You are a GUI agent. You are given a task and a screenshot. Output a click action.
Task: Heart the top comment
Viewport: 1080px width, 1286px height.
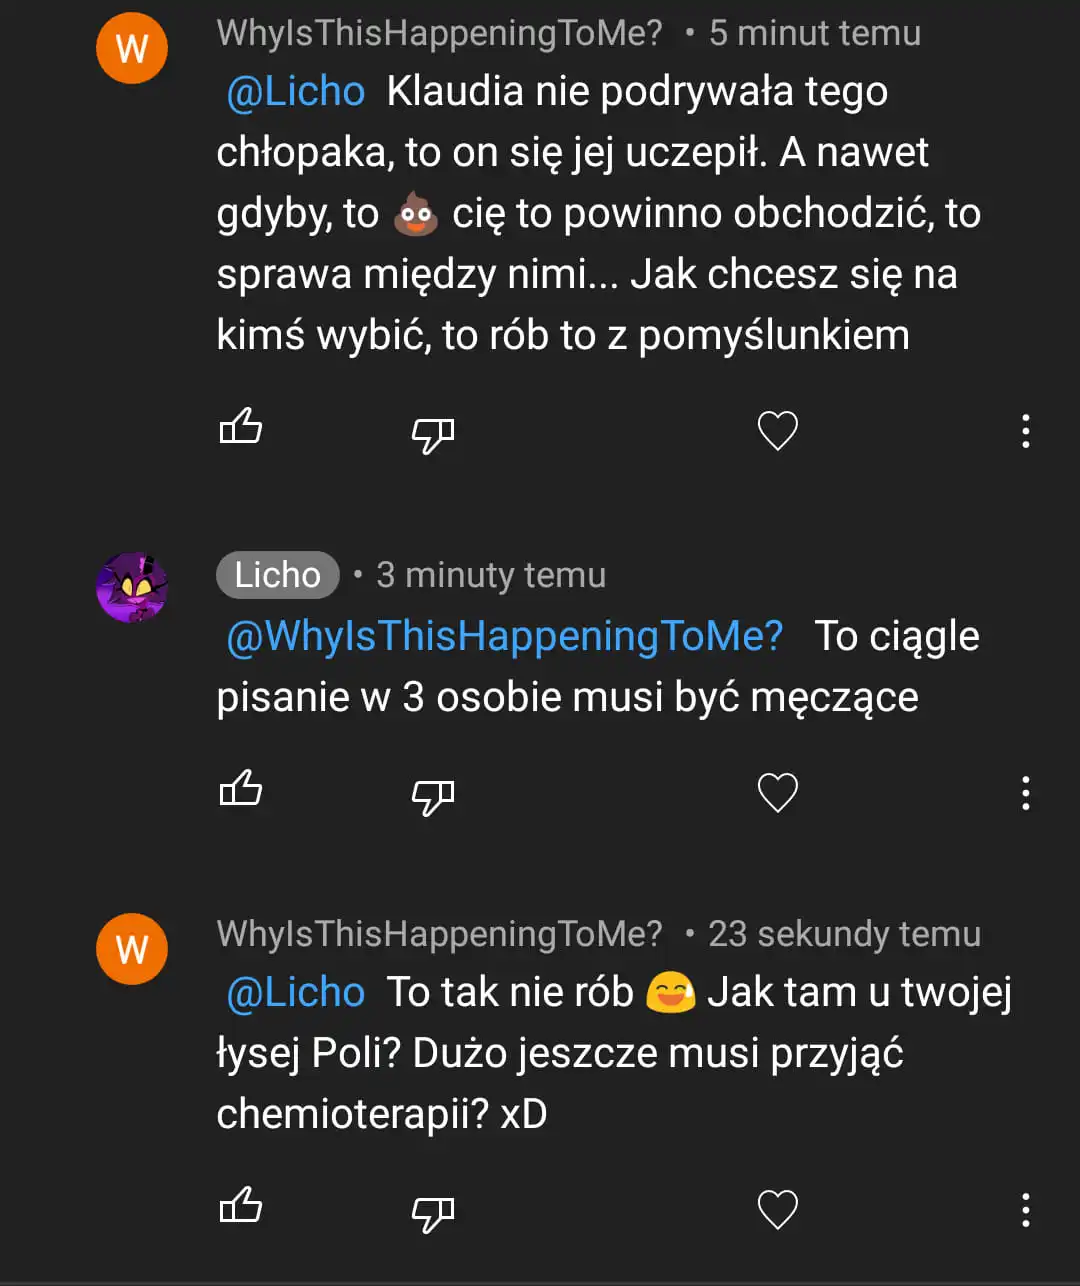click(777, 429)
